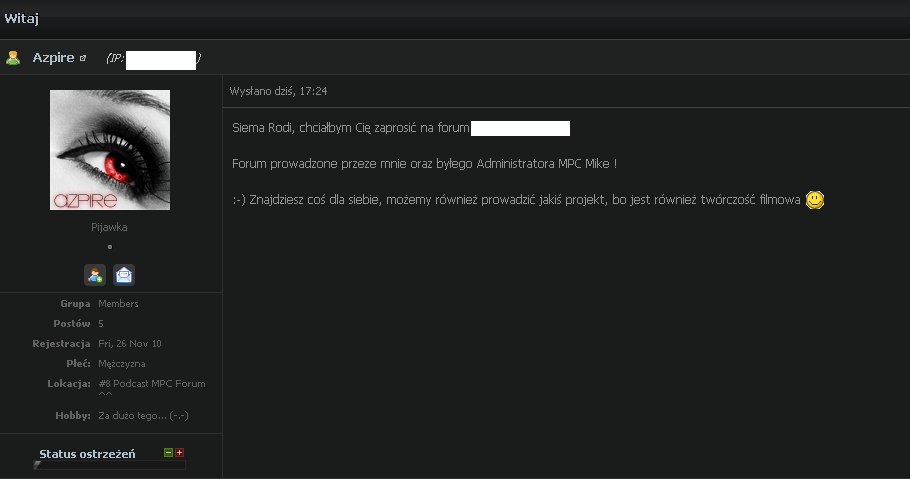Click the 'Fri, 26 Nov 10' registration date

point(130,344)
